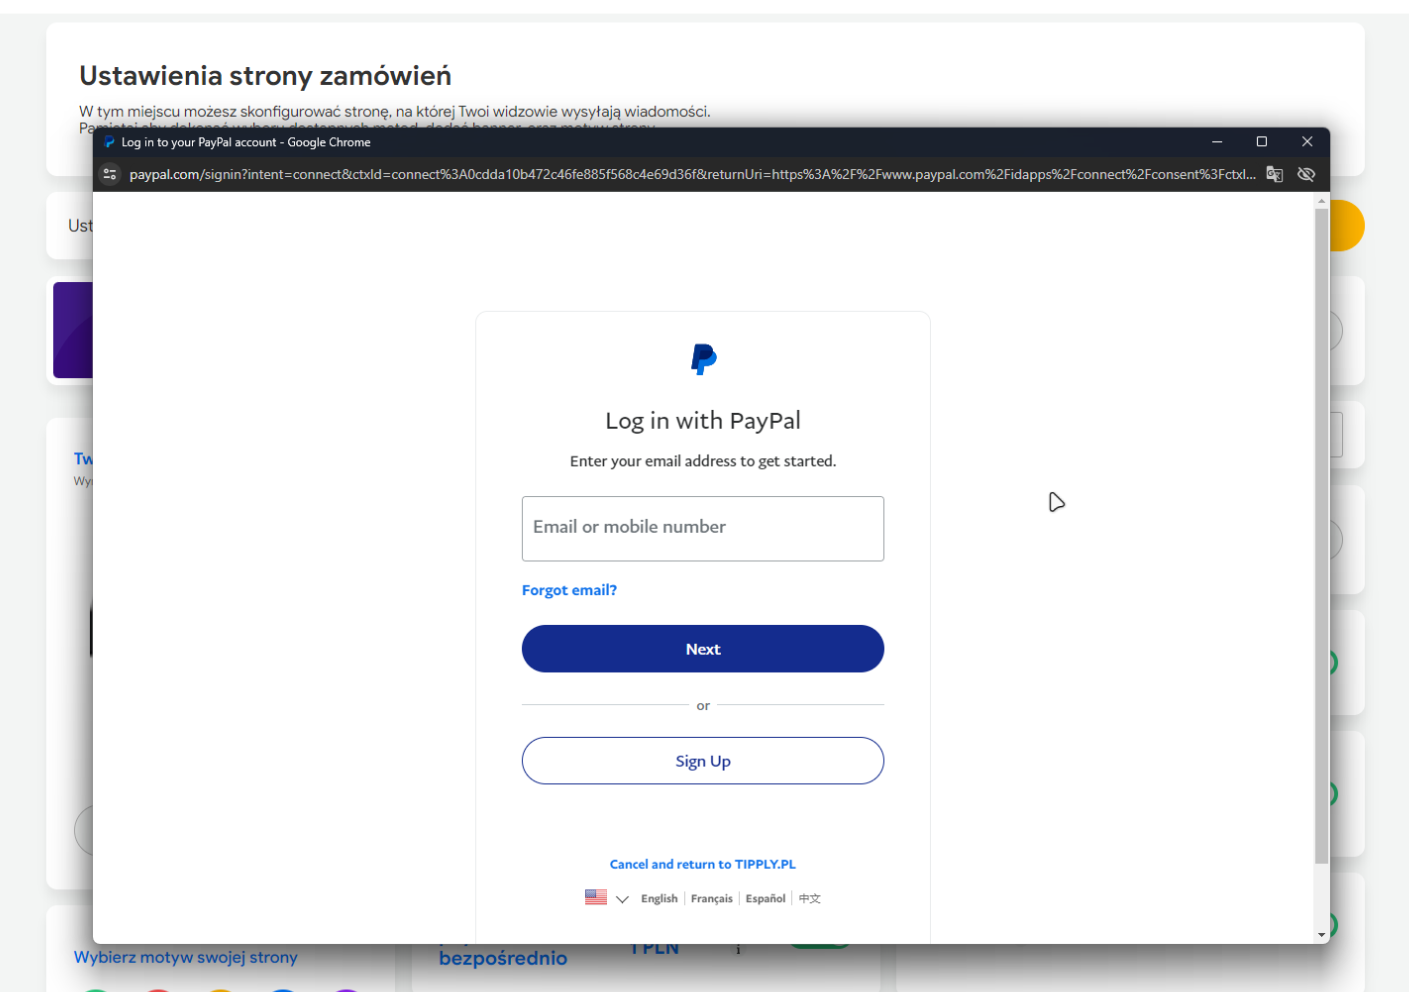Select the English language option
The image size is (1409, 992).
pyautogui.click(x=659, y=899)
